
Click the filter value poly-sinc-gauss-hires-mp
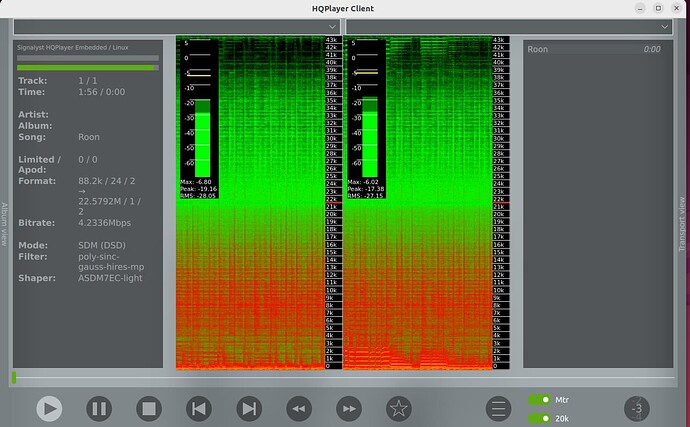coord(111,262)
